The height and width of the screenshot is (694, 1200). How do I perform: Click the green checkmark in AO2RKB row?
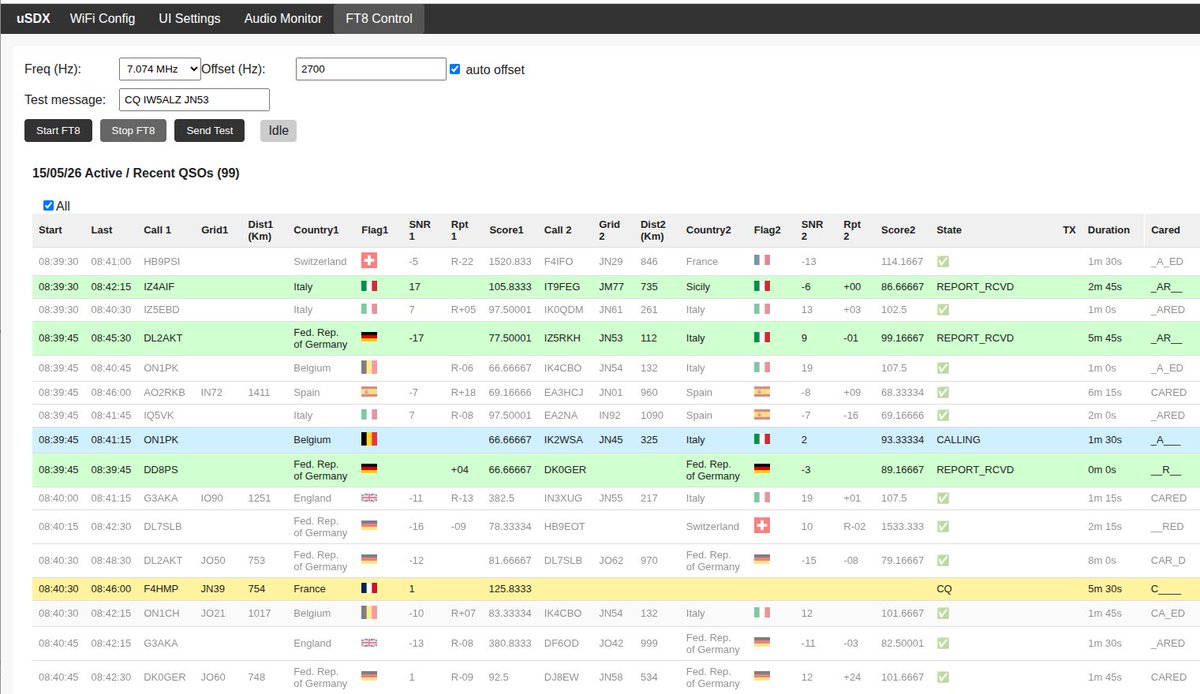pyautogui.click(x=942, y=392)
